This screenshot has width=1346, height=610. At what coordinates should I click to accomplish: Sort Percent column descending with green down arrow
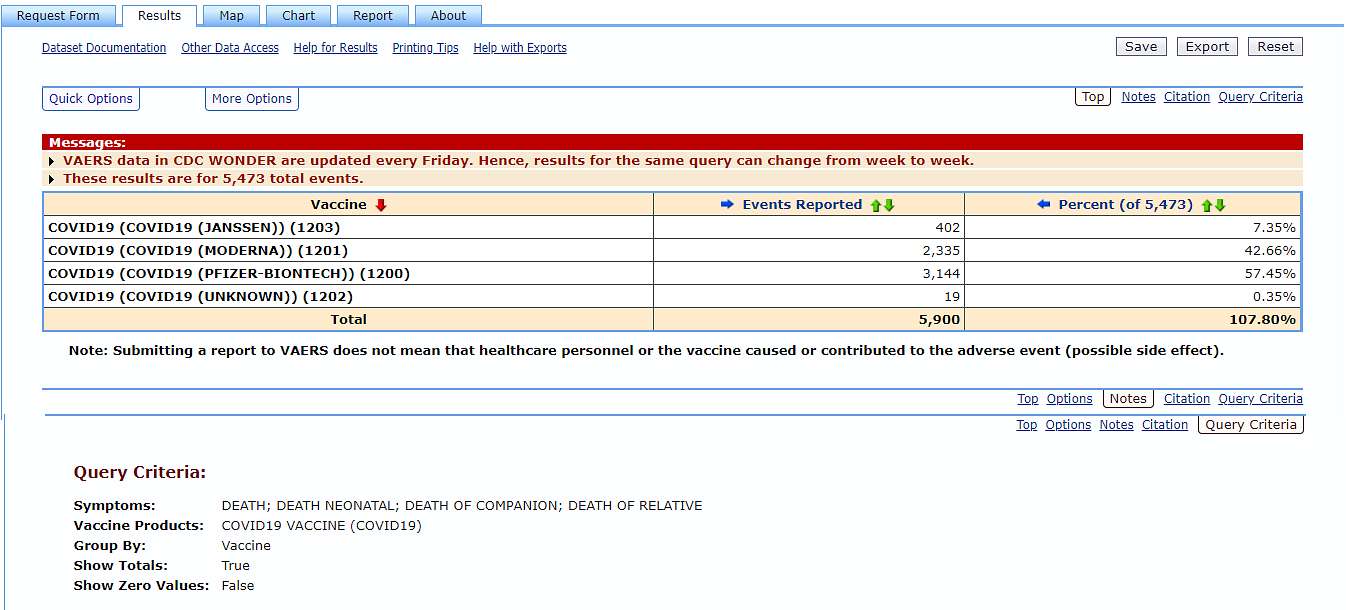pos(1219,205)
